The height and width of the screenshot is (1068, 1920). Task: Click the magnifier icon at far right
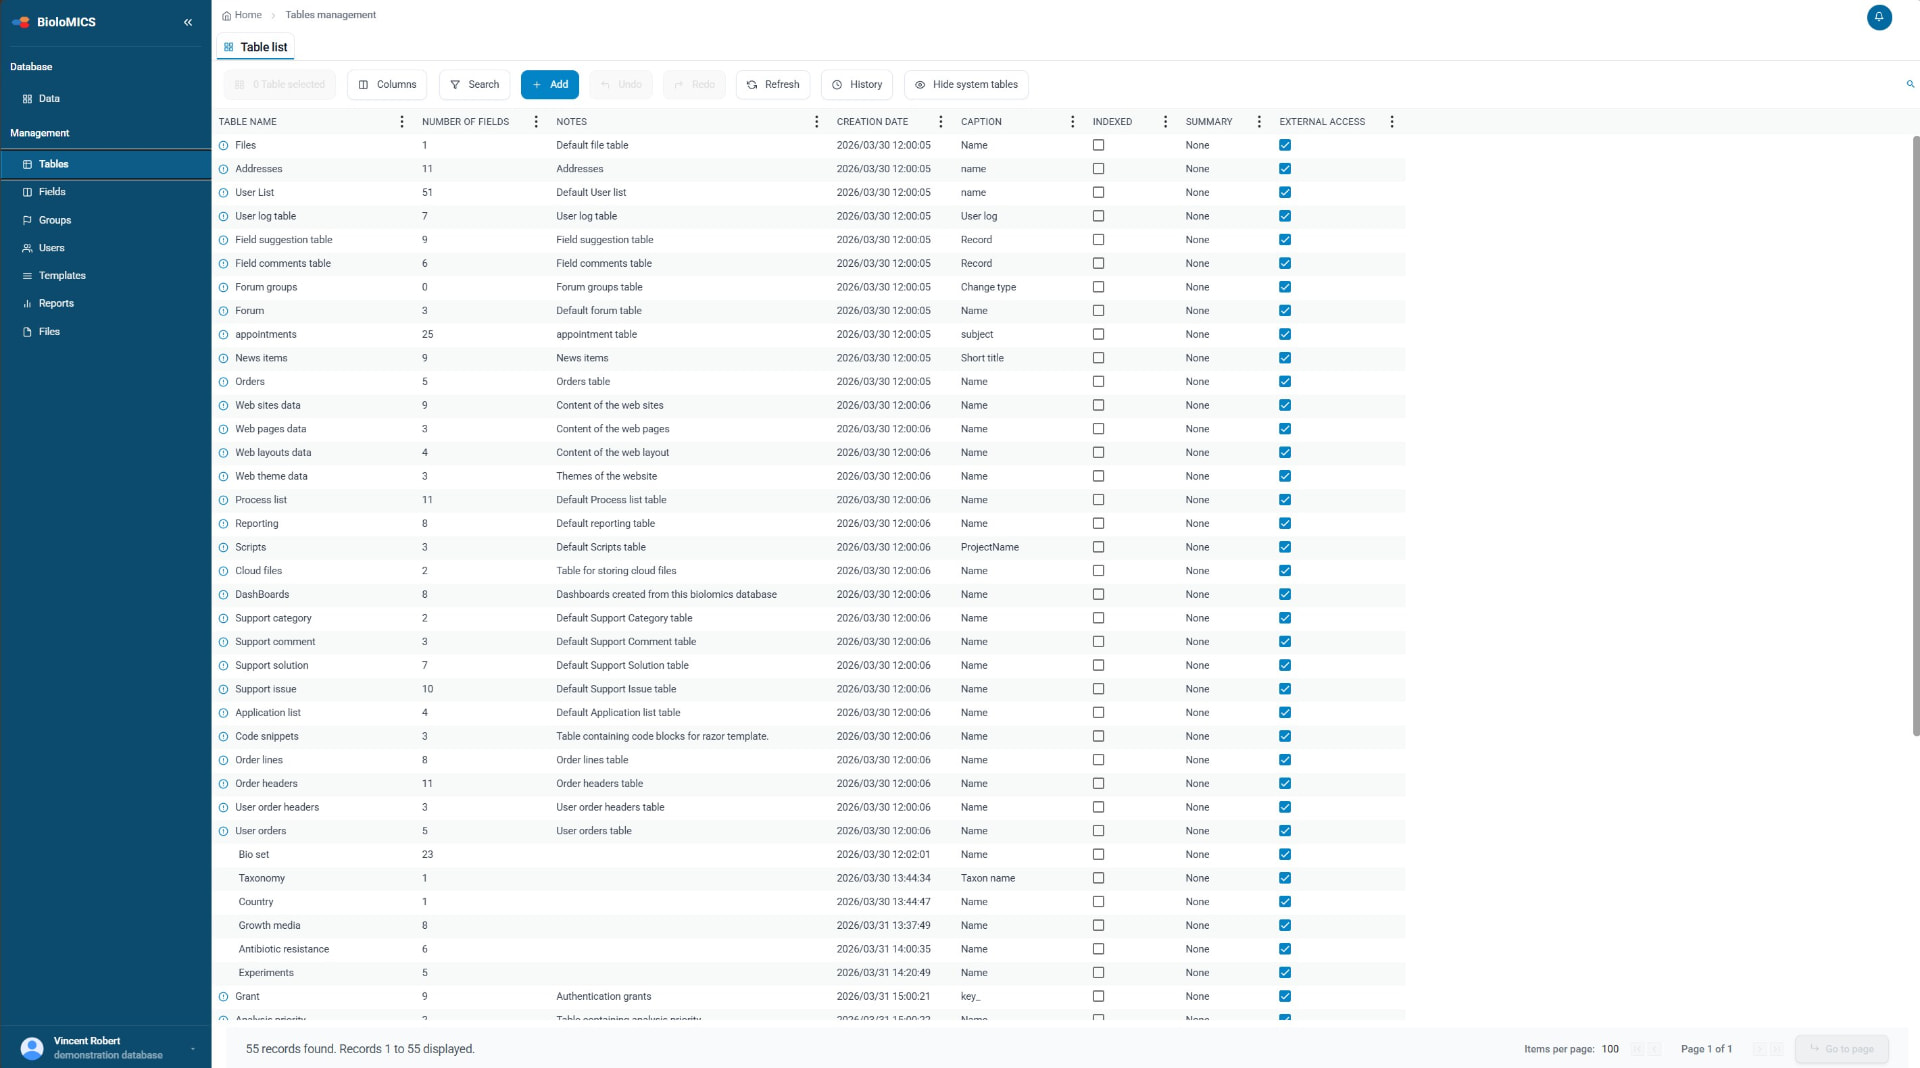point(1910,84)
